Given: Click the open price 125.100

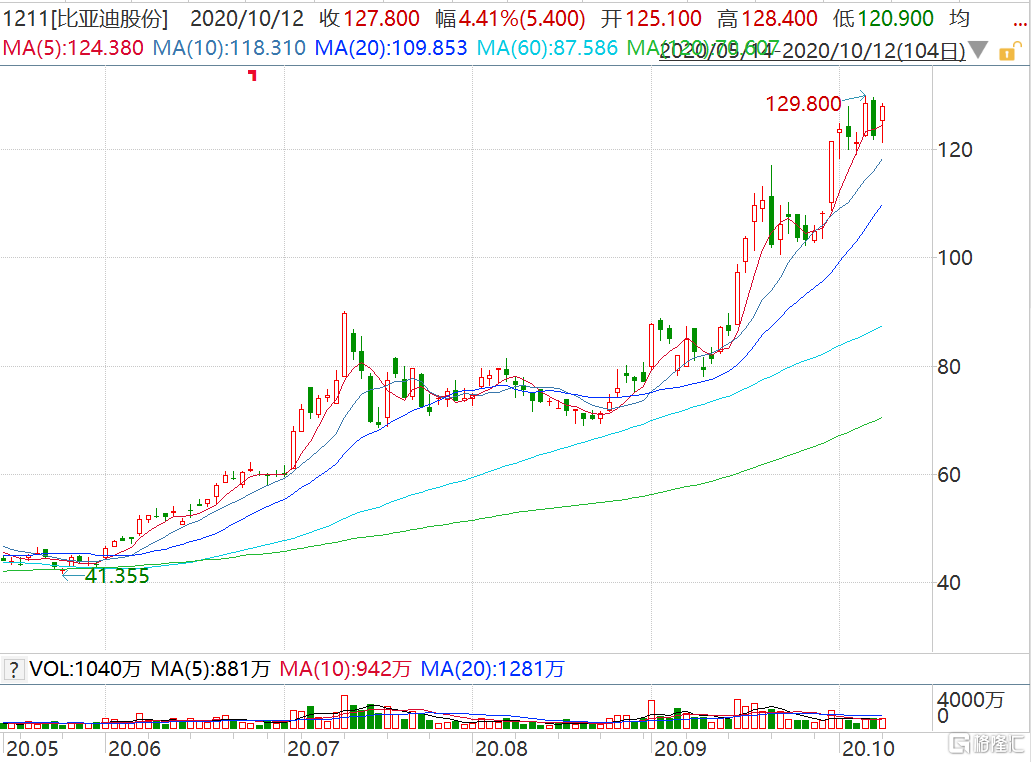Looking at the screenshot, I should click(x=663, y=18).
